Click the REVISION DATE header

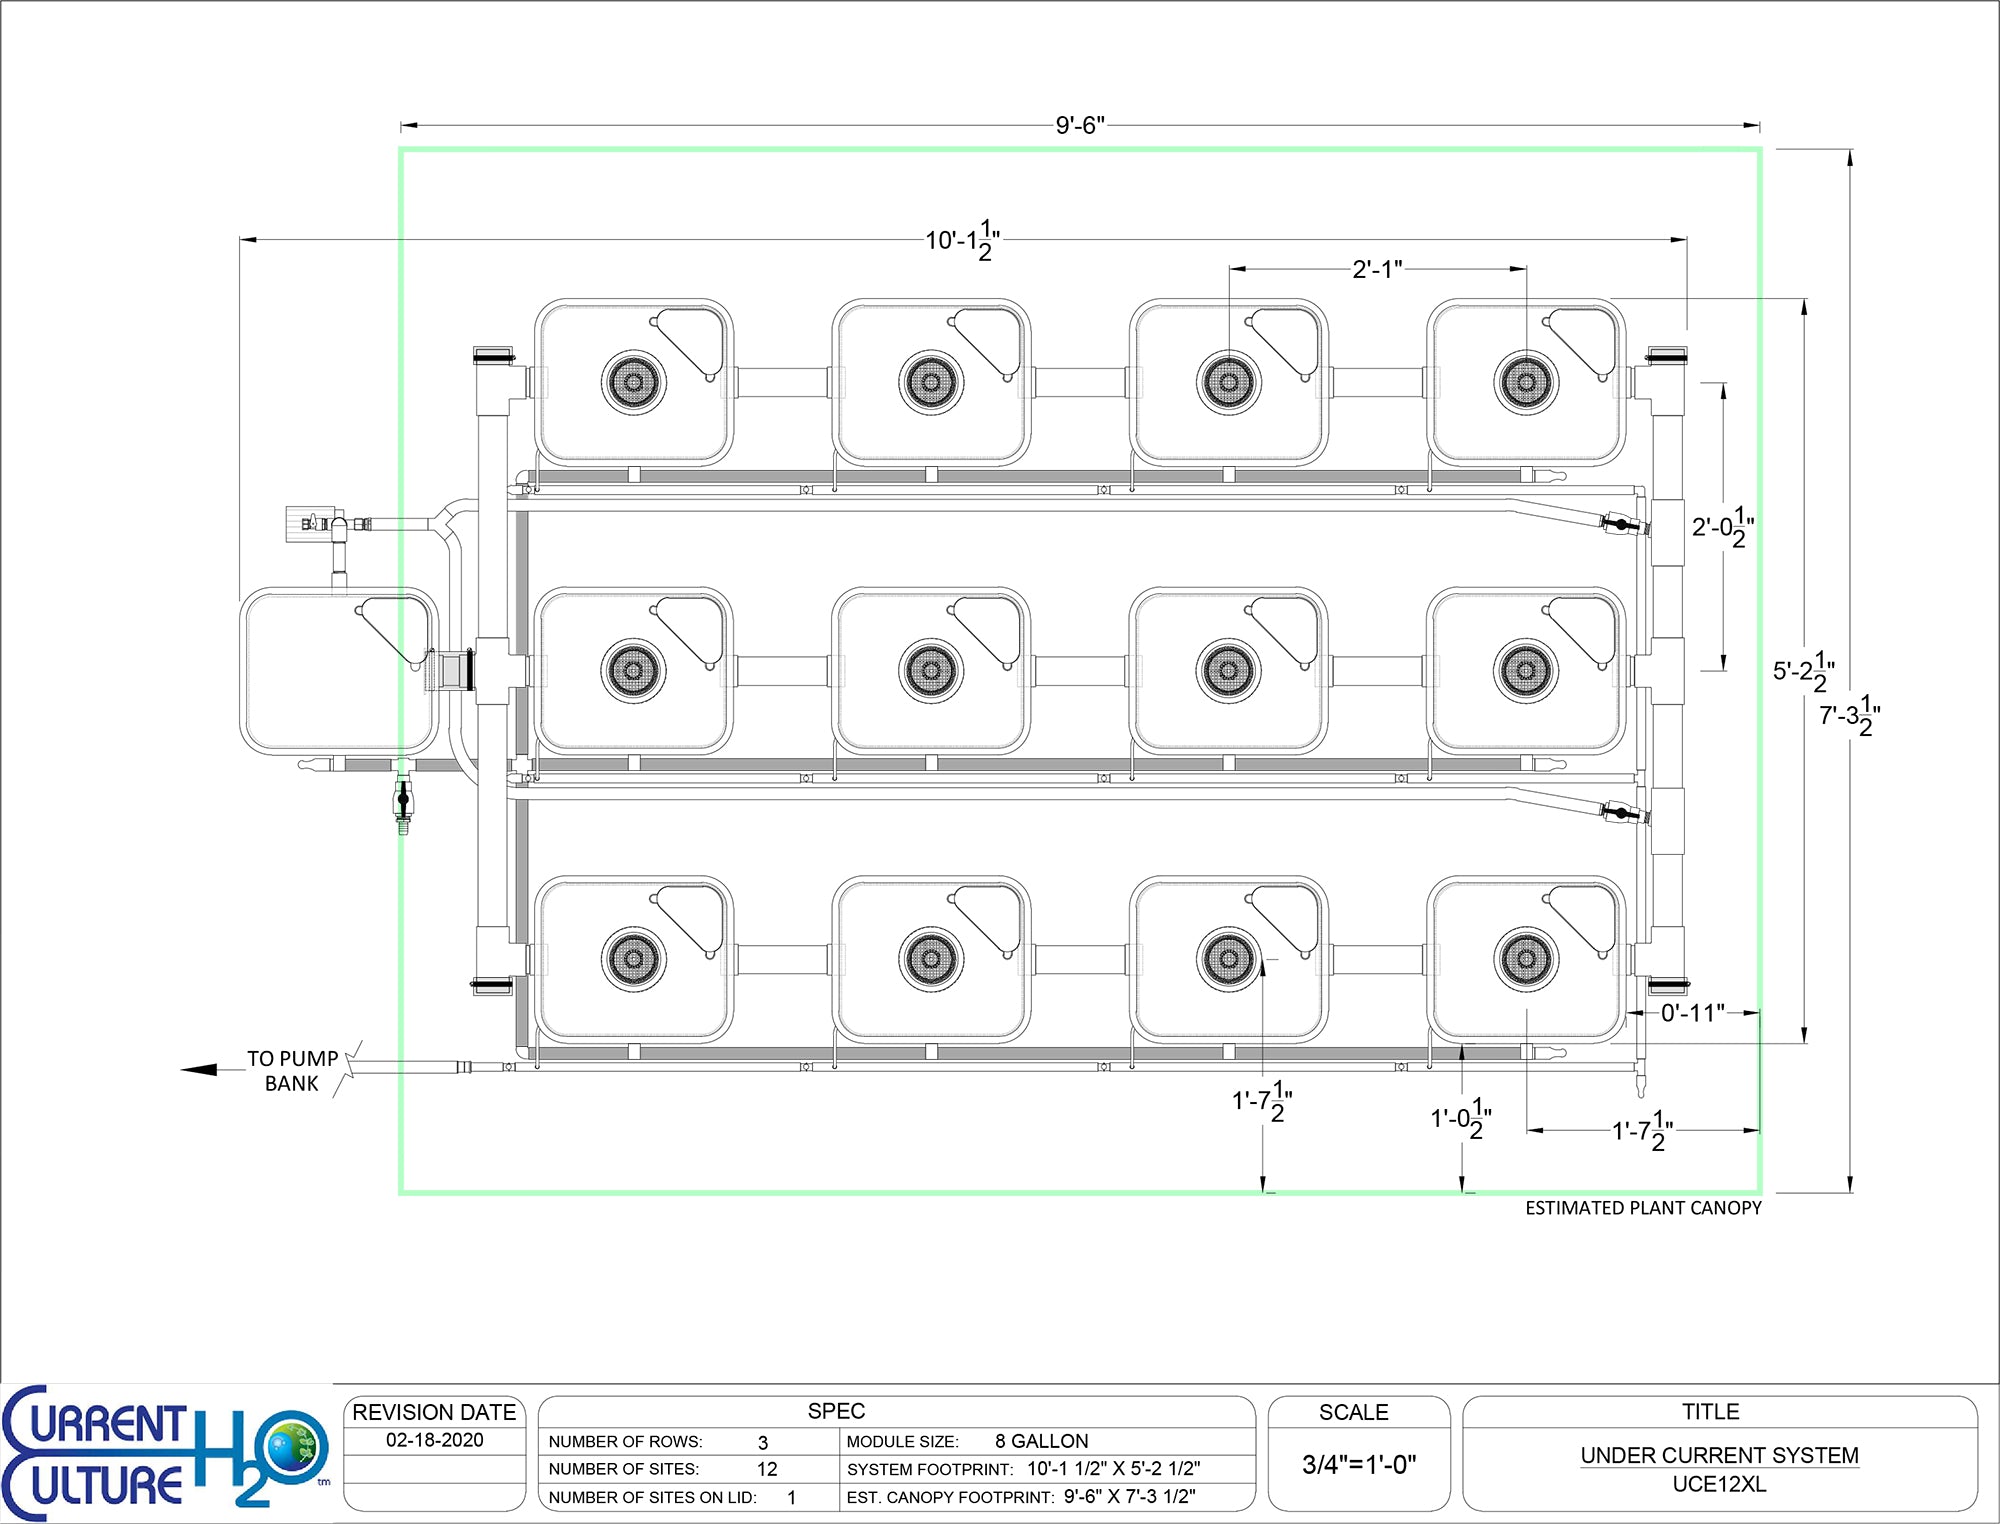pos(434,1412)
